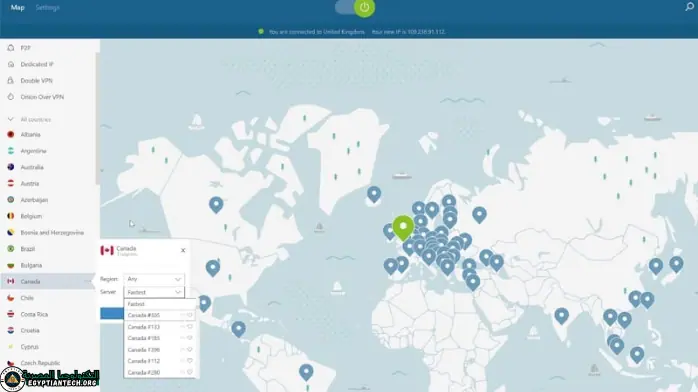Switch to the Settings tab
The width and height of the screenshot is (698, 392).
pos(48,8)
